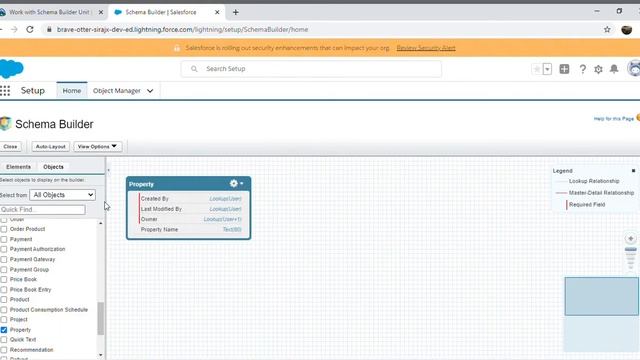640x360 pixels.
Task: Select the Property Name field row
Action: [191, 229]
